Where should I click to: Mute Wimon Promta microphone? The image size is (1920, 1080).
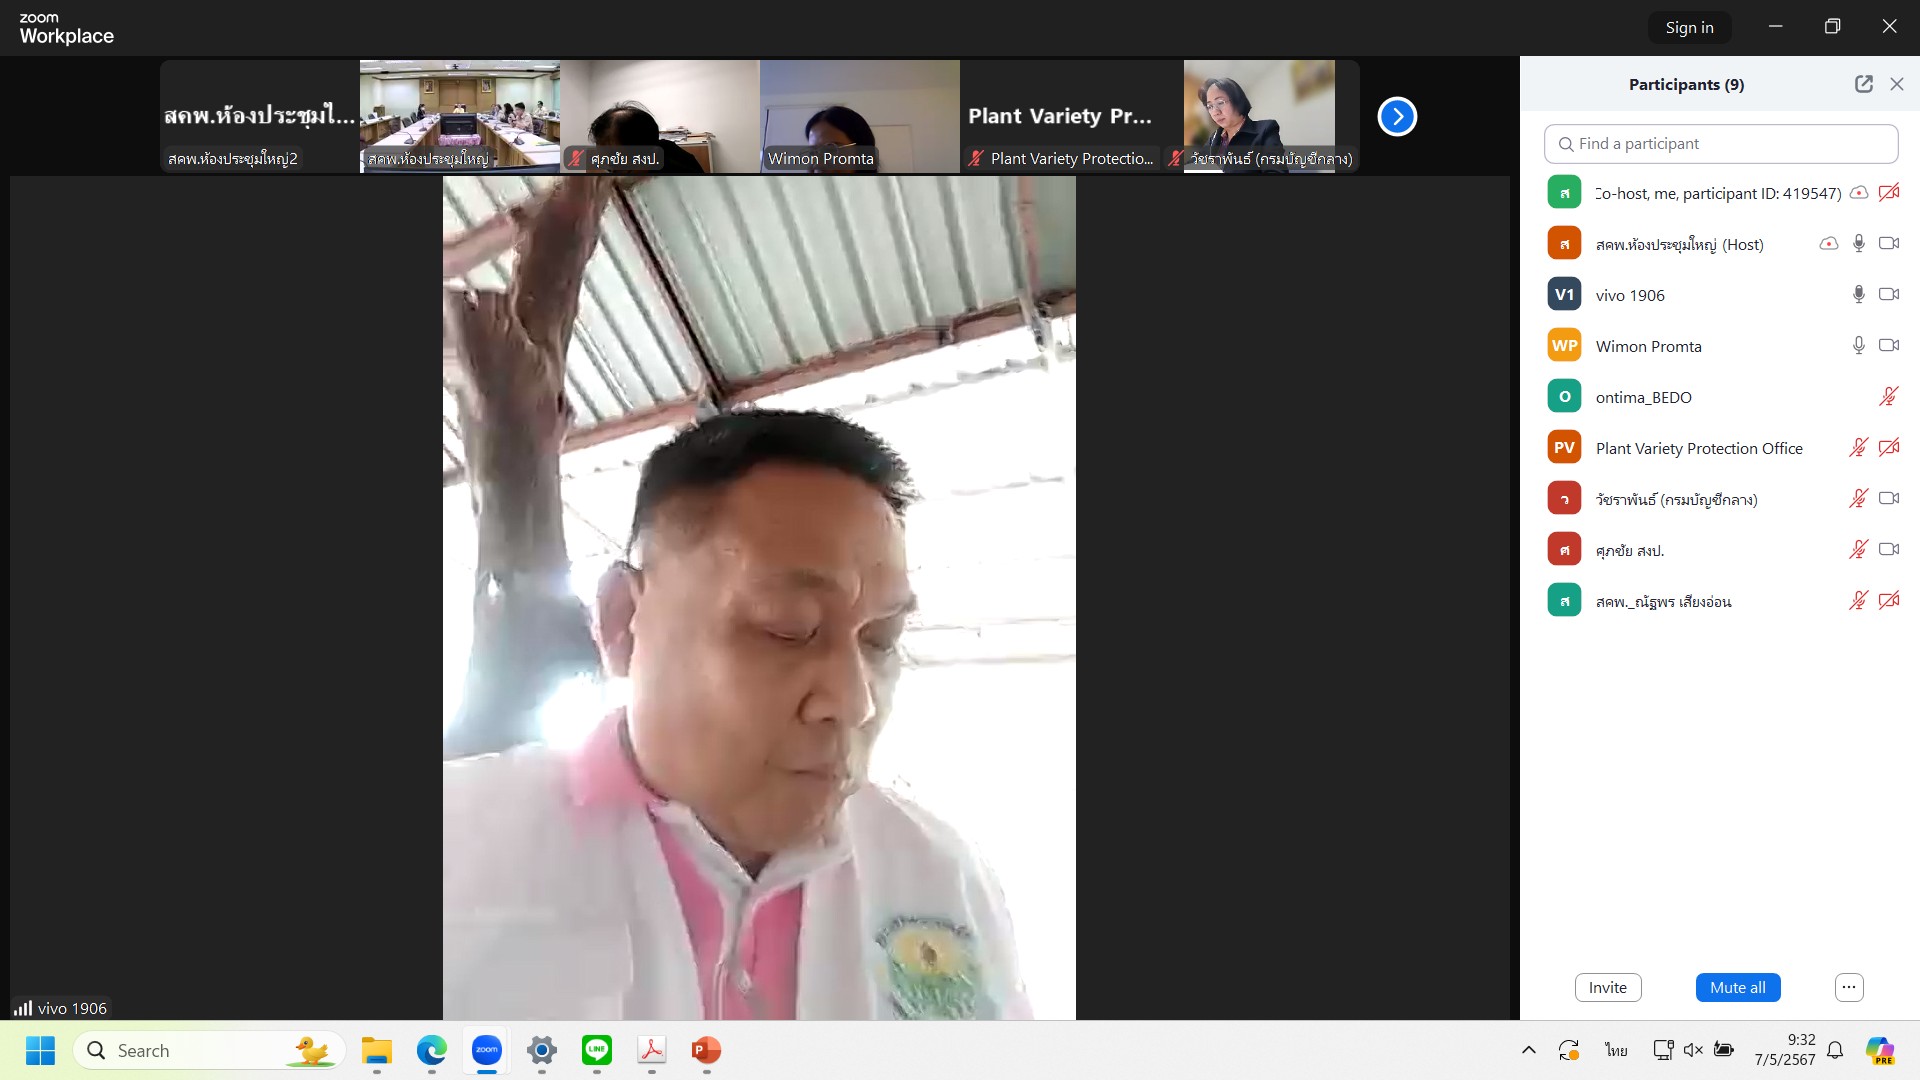(1859, 346)
